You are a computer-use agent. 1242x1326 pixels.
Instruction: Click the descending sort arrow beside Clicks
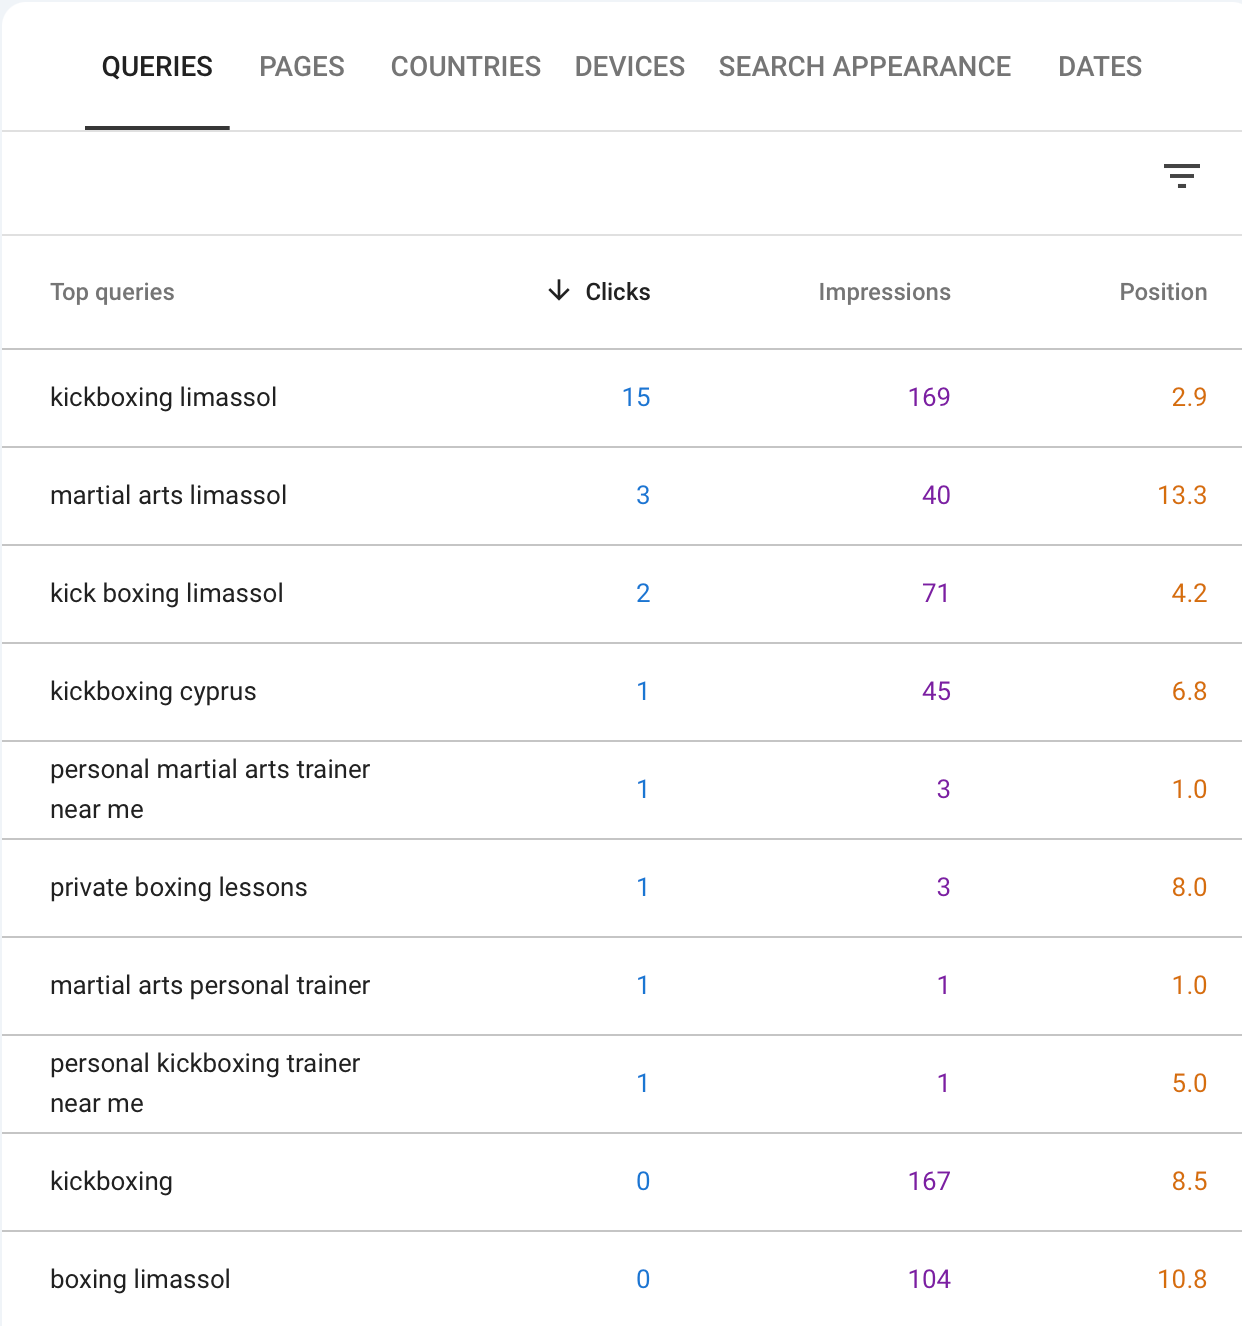[x=559, y=292]
